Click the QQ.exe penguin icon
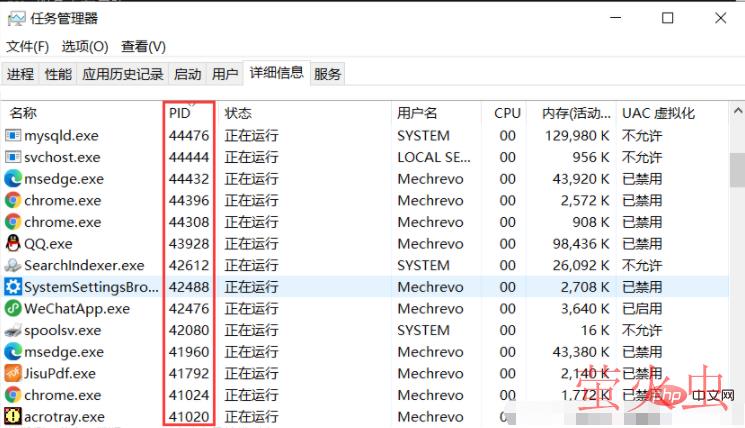This screenshot has height=428, width=745. point(13,243)
